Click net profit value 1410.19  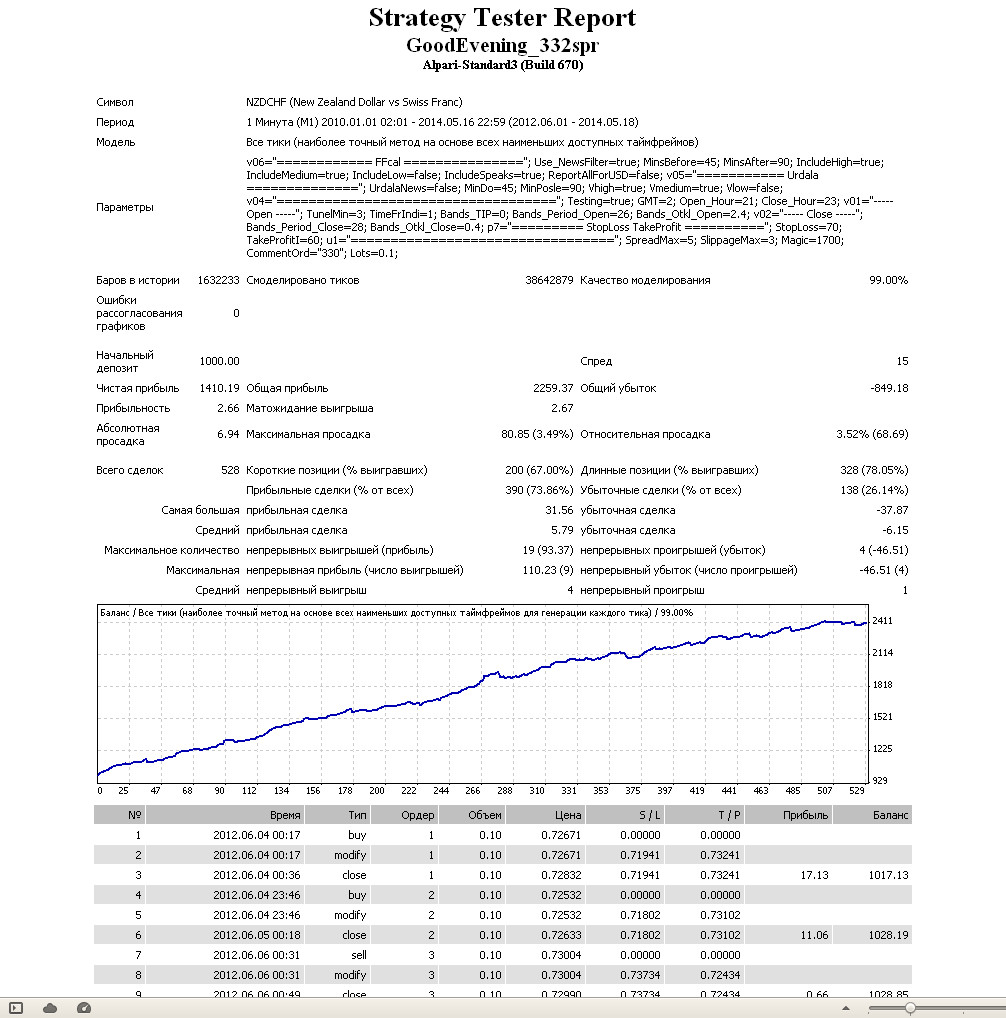[219, 388]
